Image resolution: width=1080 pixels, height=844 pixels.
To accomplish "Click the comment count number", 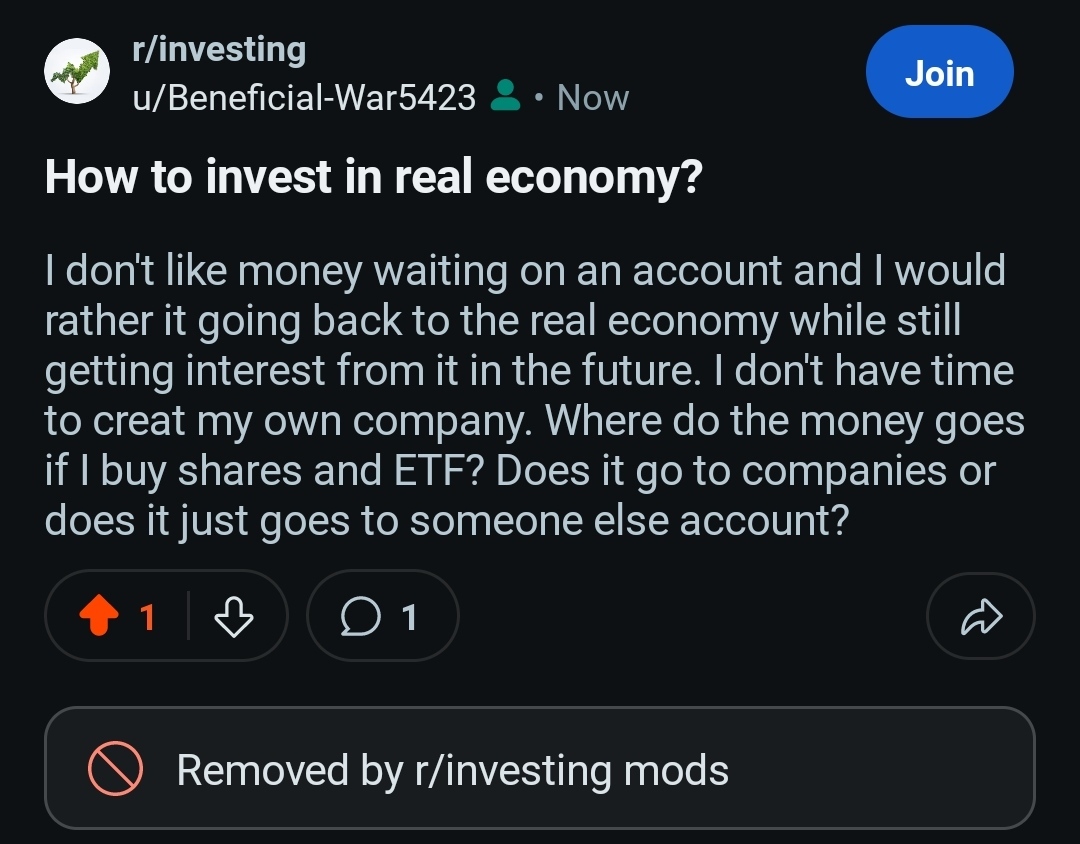I will point(408,618).
